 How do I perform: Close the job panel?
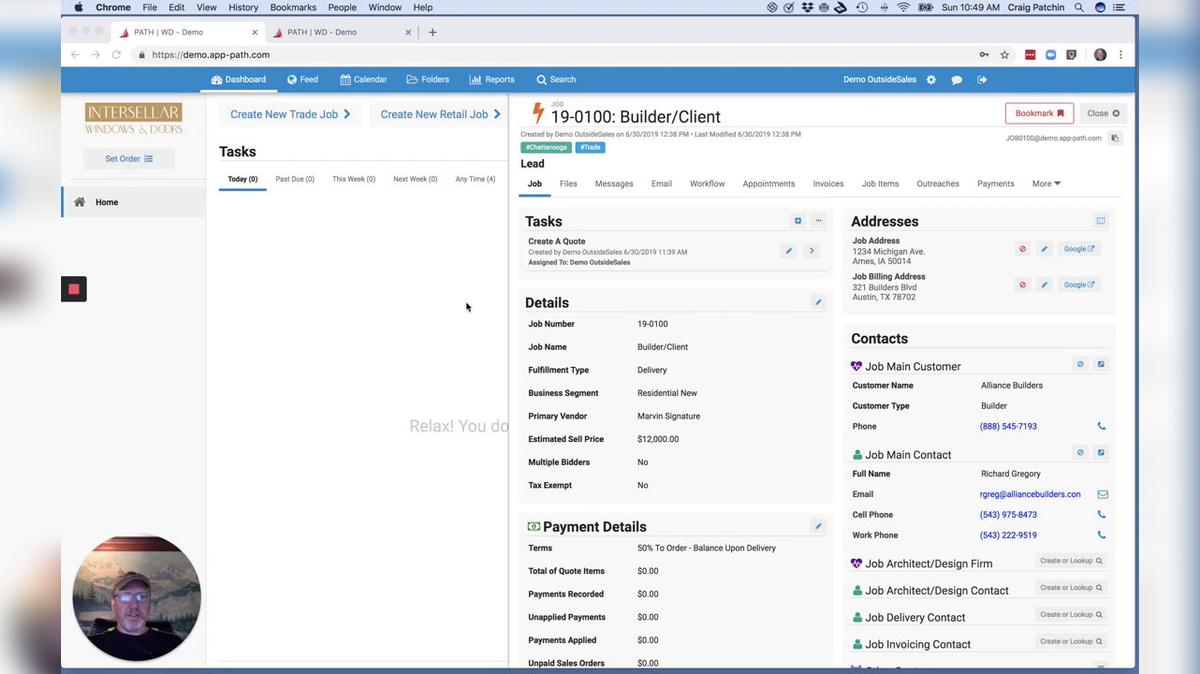coord(1103,113)
